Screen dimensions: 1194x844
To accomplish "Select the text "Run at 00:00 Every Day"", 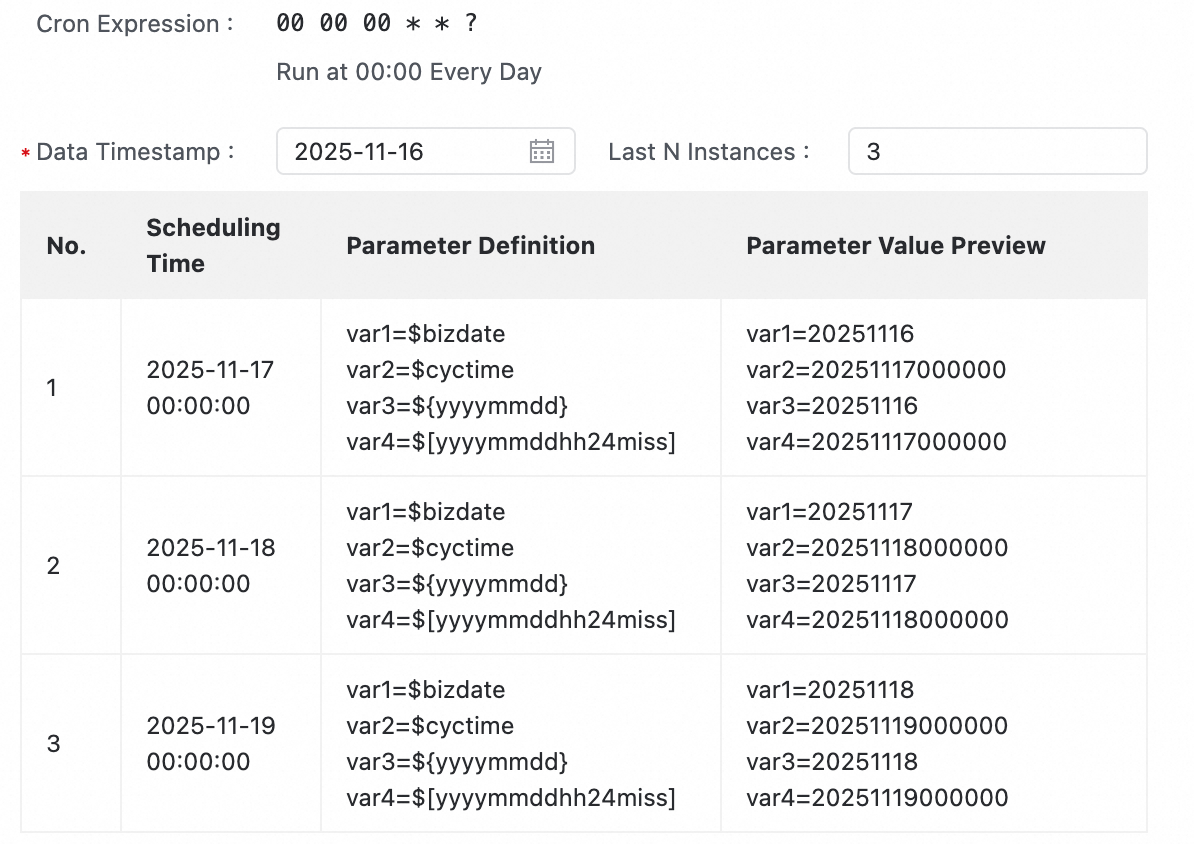I will coord(409,72).
